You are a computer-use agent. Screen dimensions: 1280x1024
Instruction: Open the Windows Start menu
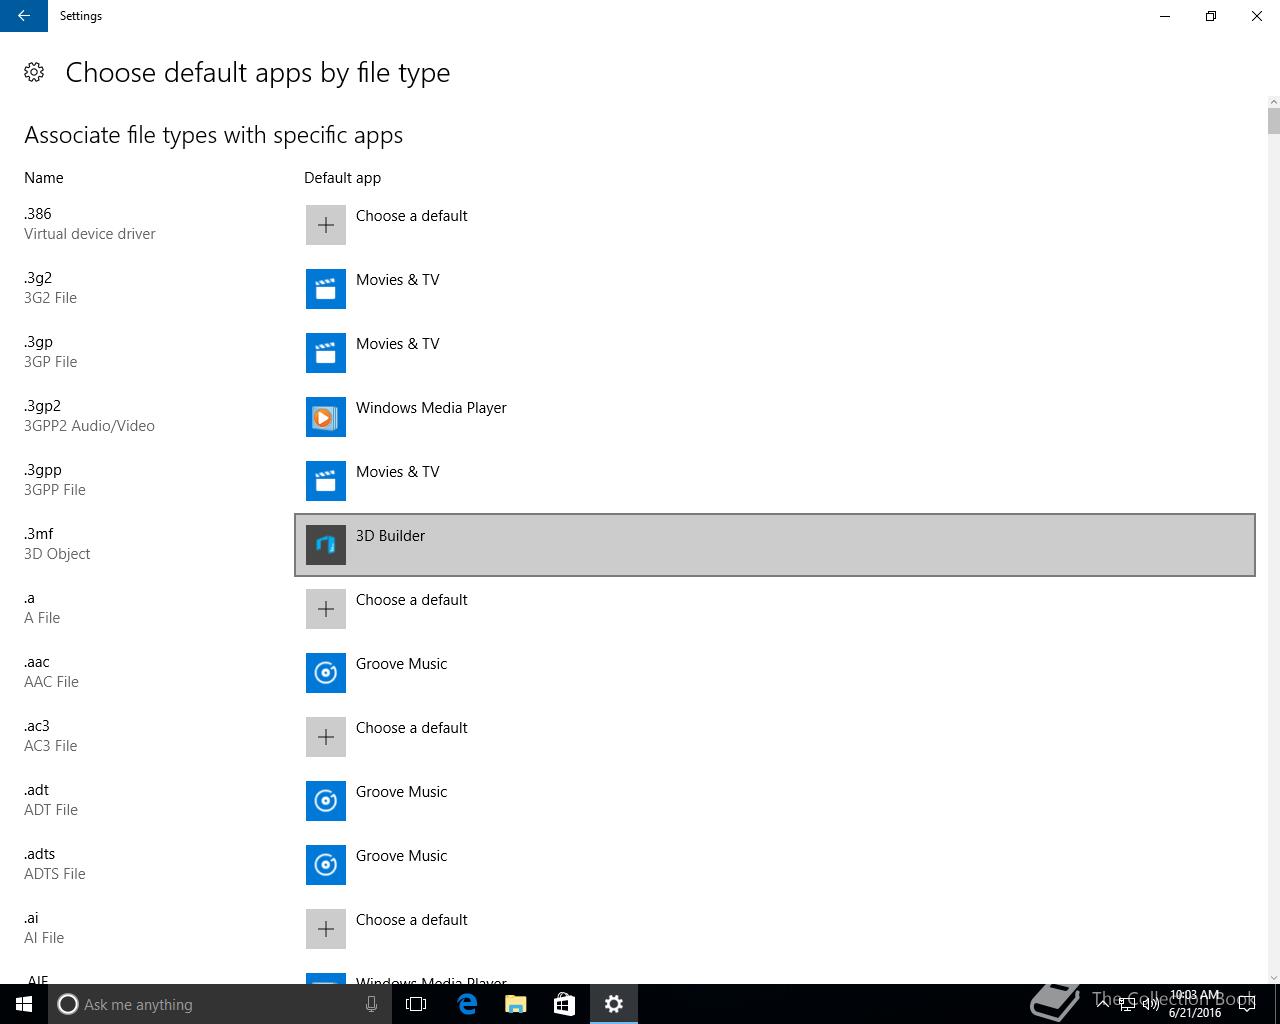tap(24, 1004)
